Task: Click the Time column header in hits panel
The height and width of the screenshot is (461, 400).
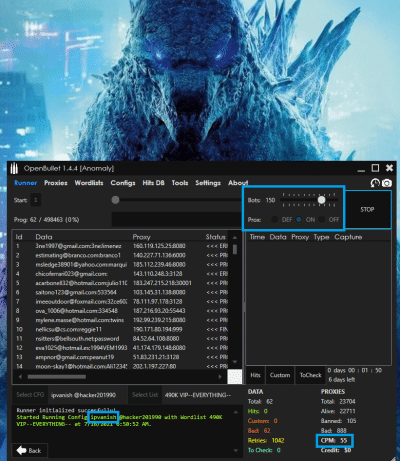Action: tap(257, 237)
